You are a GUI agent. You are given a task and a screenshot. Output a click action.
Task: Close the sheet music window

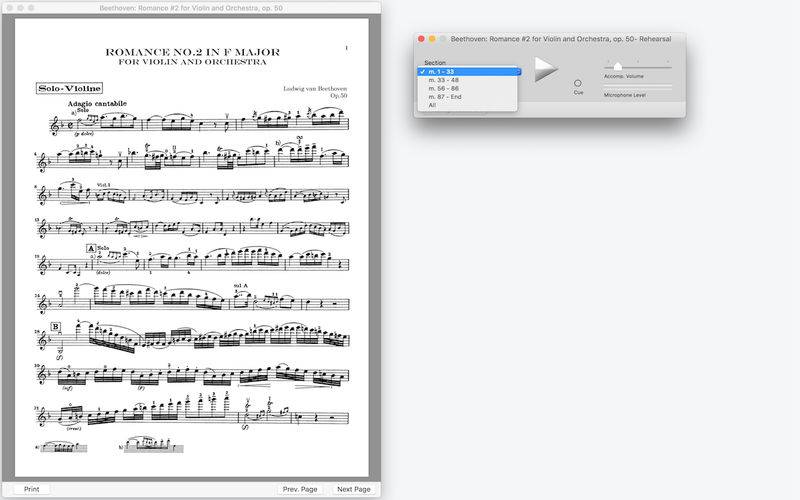pos(9,7)
